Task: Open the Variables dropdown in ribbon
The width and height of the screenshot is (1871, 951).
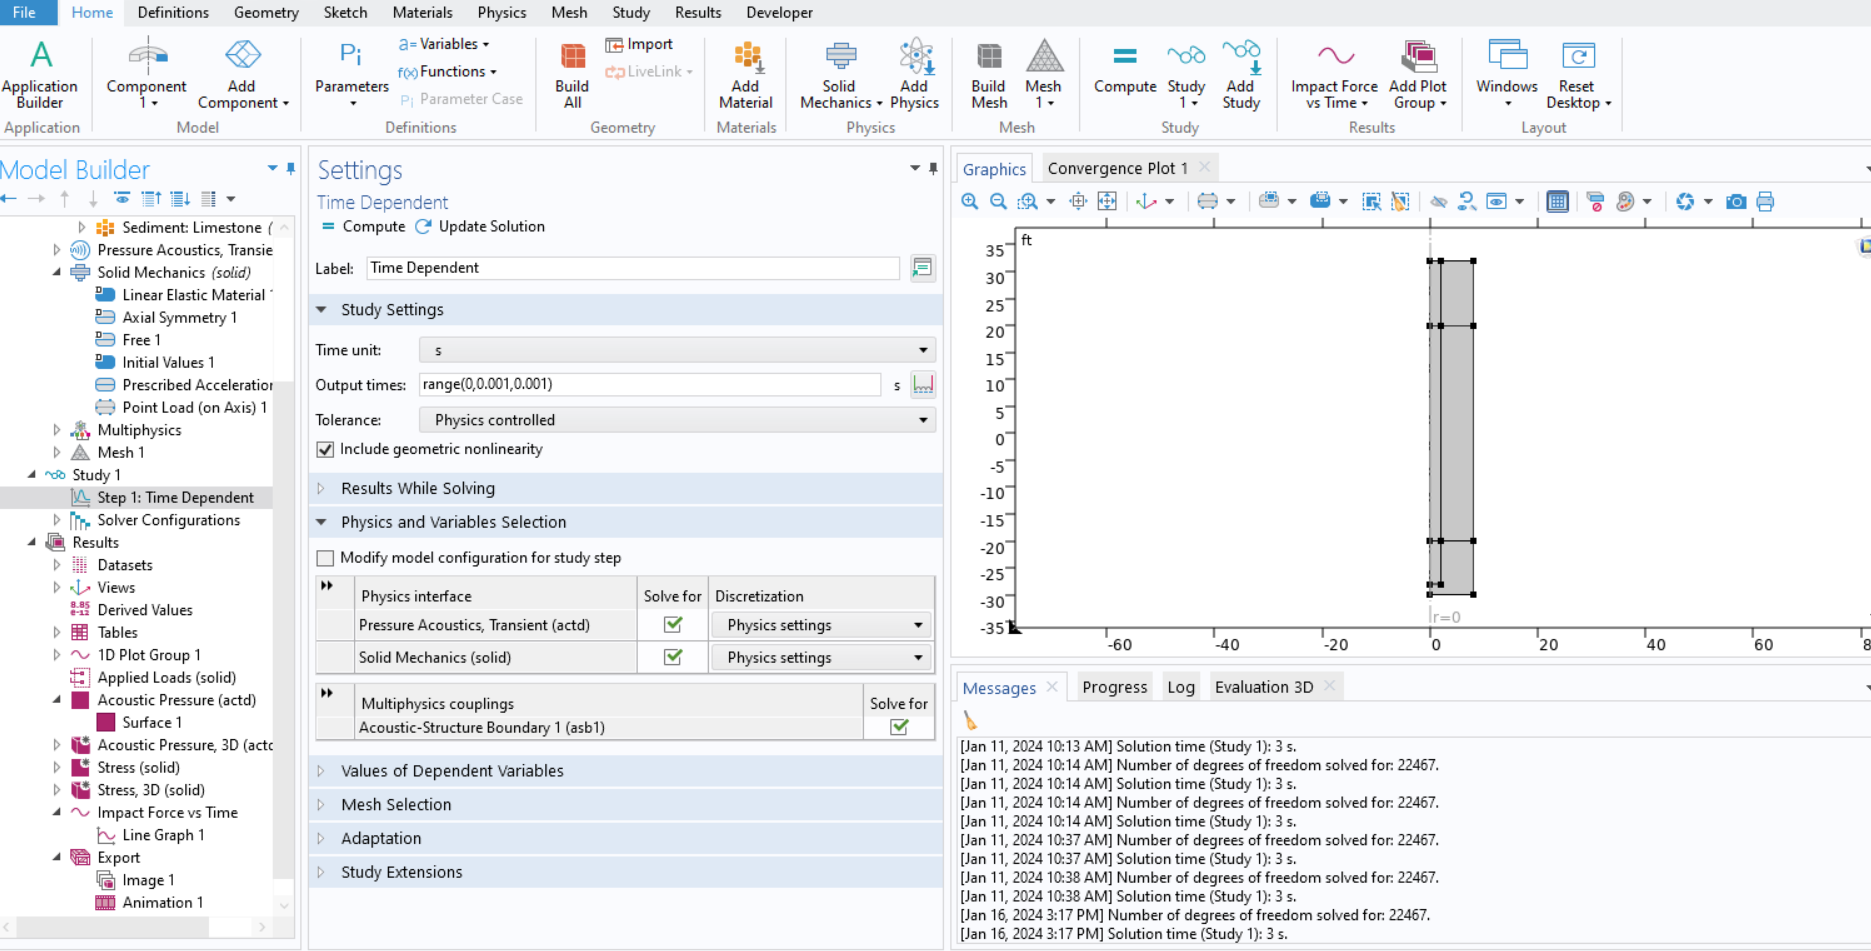Action: (444, 44)
